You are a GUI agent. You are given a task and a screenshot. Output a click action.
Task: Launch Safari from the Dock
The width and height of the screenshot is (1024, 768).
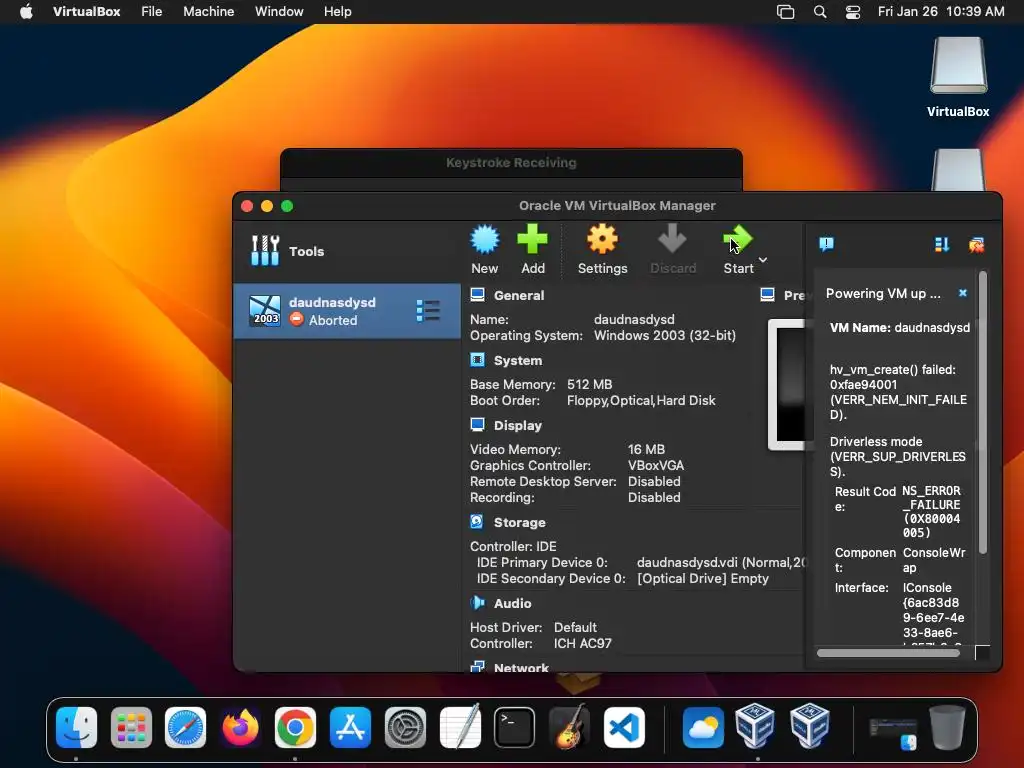click(x=185, y=727)
